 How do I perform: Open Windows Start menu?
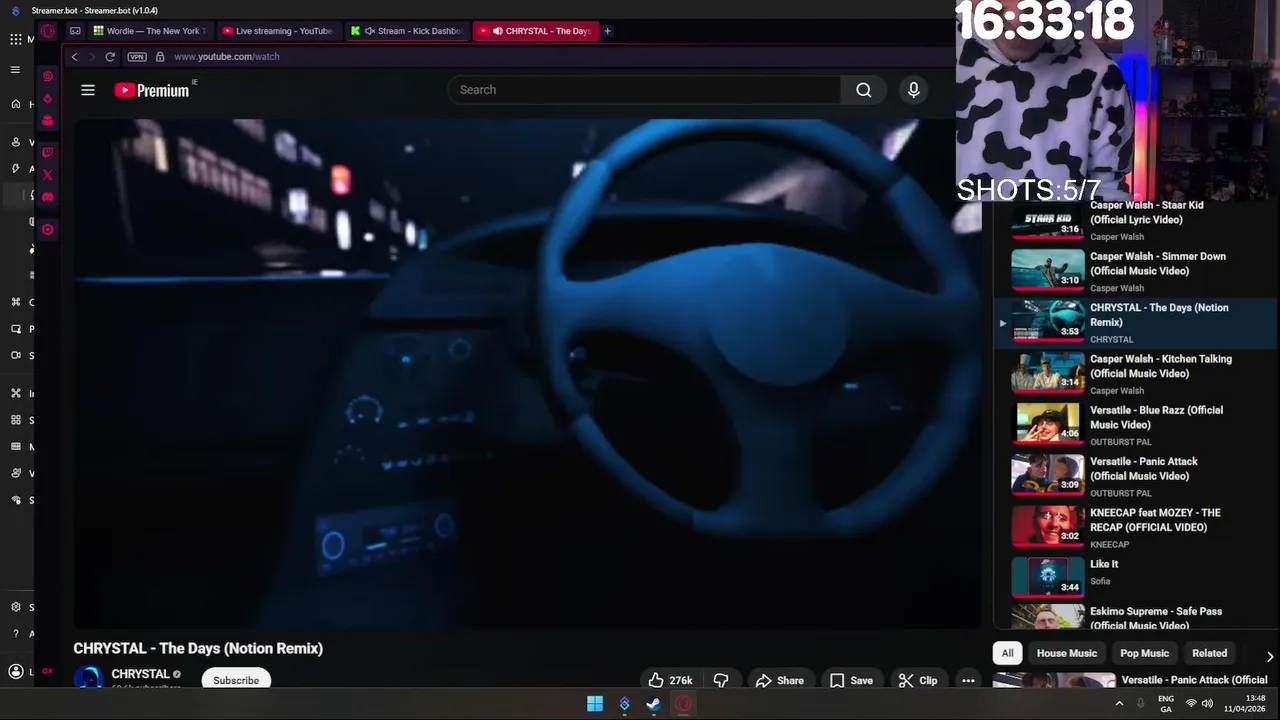[x=595, y=704]
